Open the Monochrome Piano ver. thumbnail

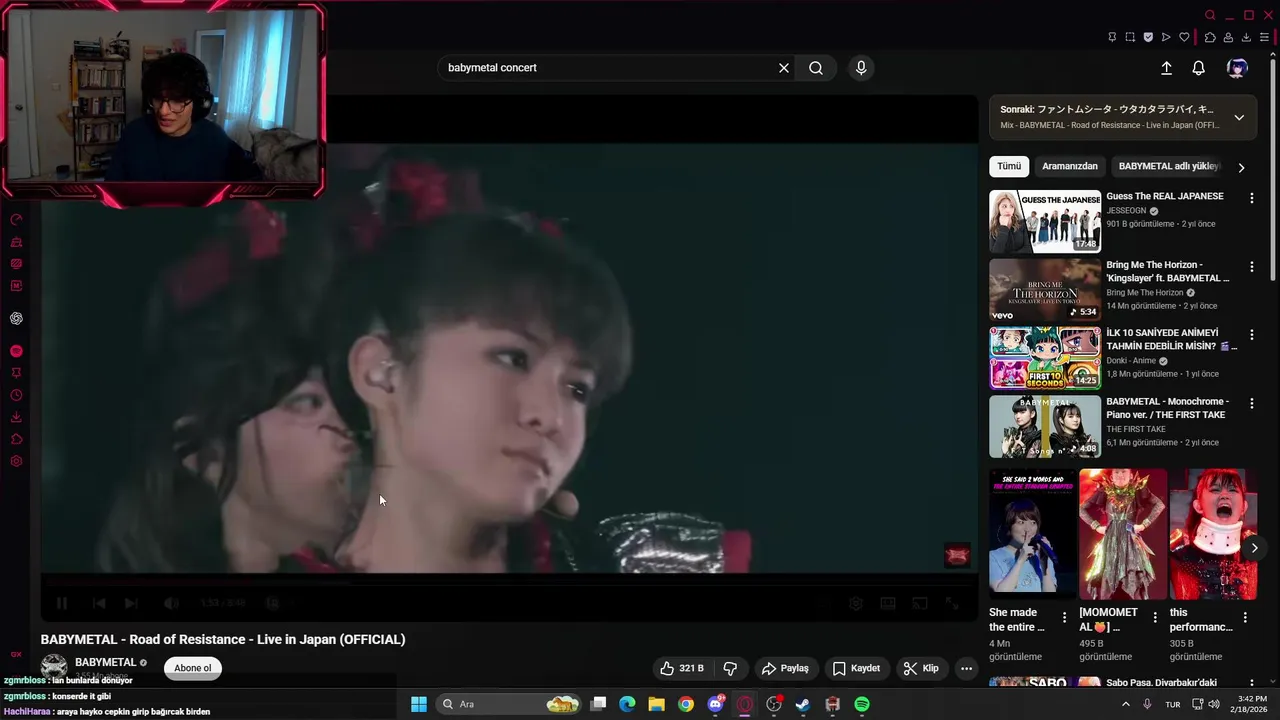1045,427
